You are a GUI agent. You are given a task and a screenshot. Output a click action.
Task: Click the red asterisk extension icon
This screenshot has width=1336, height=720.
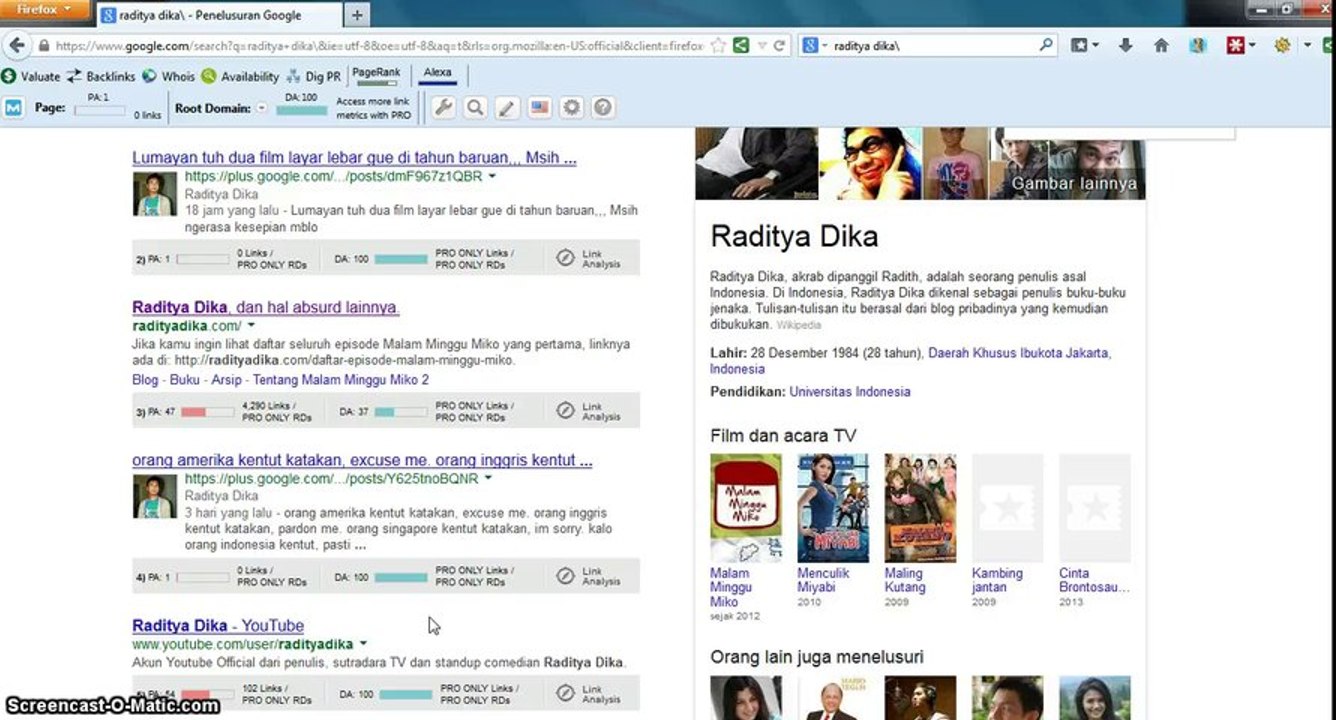pos(1237,46)
